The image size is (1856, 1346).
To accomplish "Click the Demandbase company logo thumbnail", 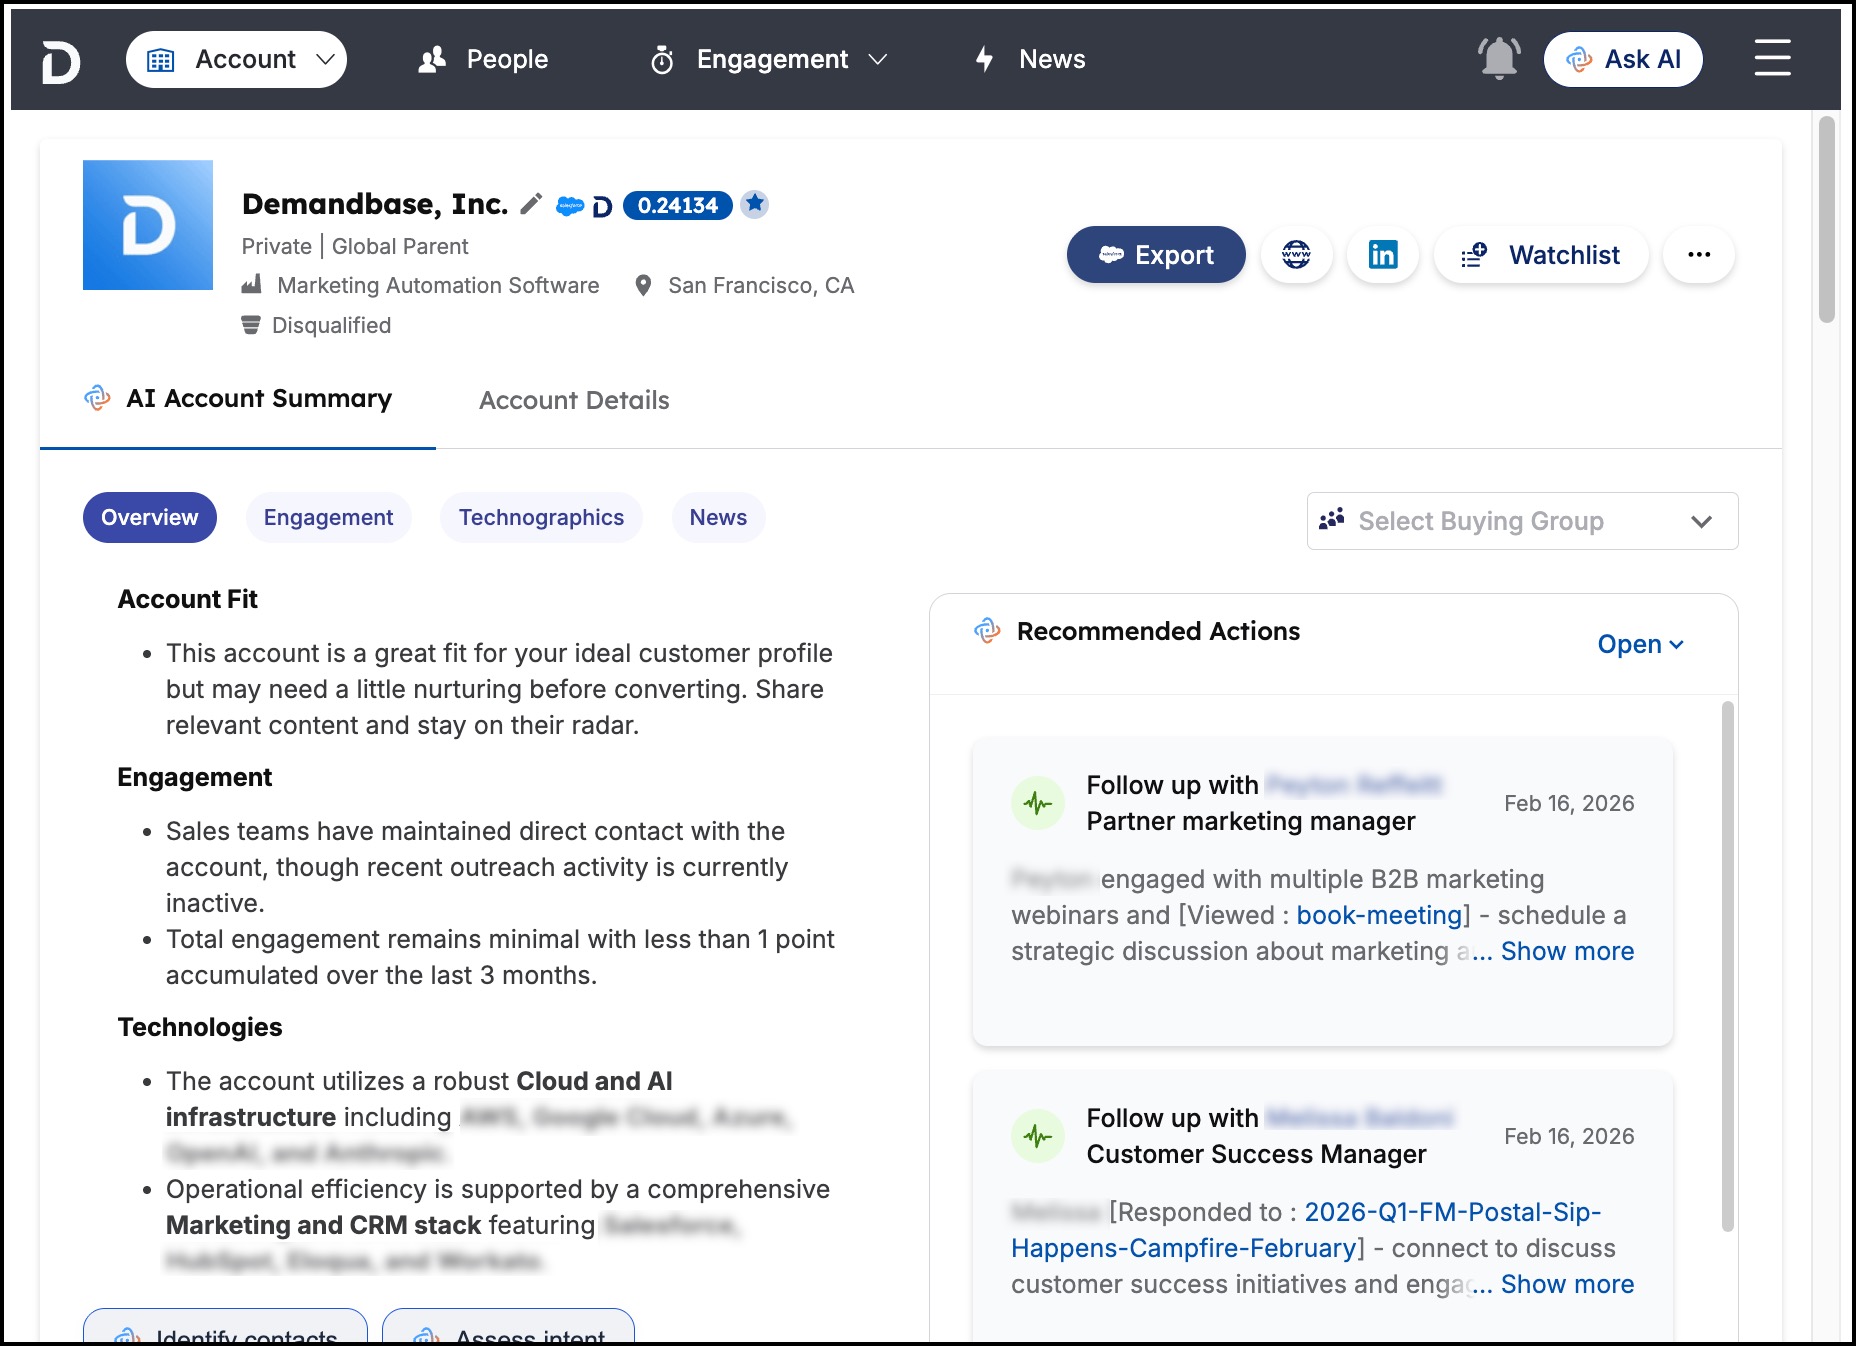I will [148, 225].
